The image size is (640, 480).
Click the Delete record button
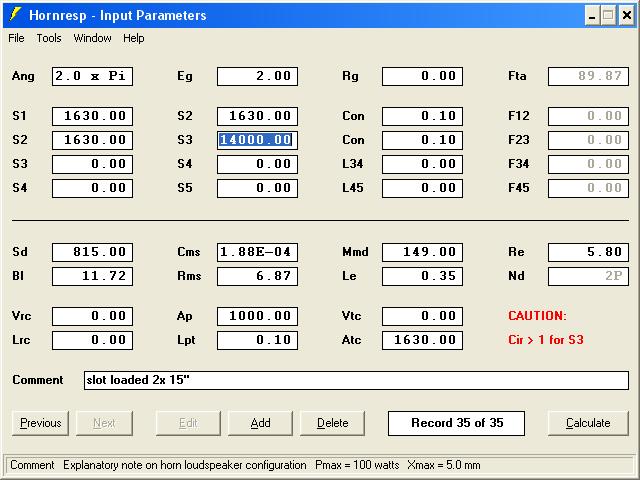tap(333, 423)
